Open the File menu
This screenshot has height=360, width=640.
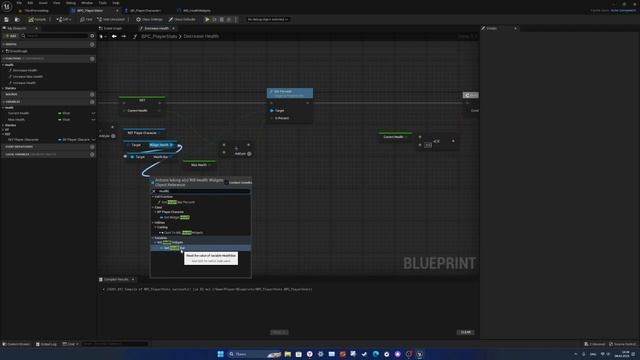tap(19, 3)
